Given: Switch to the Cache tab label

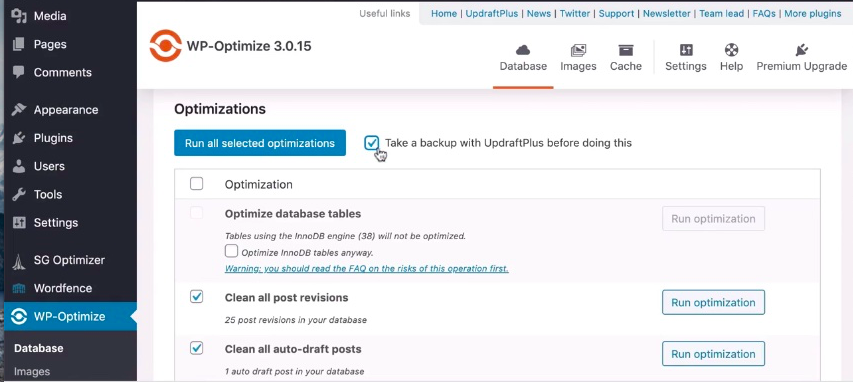Looking at the screenshot, I should [x=626, y=66].
